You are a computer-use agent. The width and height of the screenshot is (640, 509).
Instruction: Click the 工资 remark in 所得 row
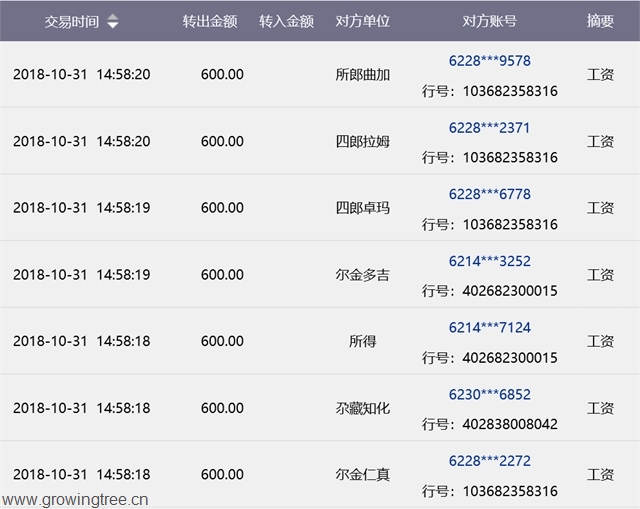[x=600, y=341]
